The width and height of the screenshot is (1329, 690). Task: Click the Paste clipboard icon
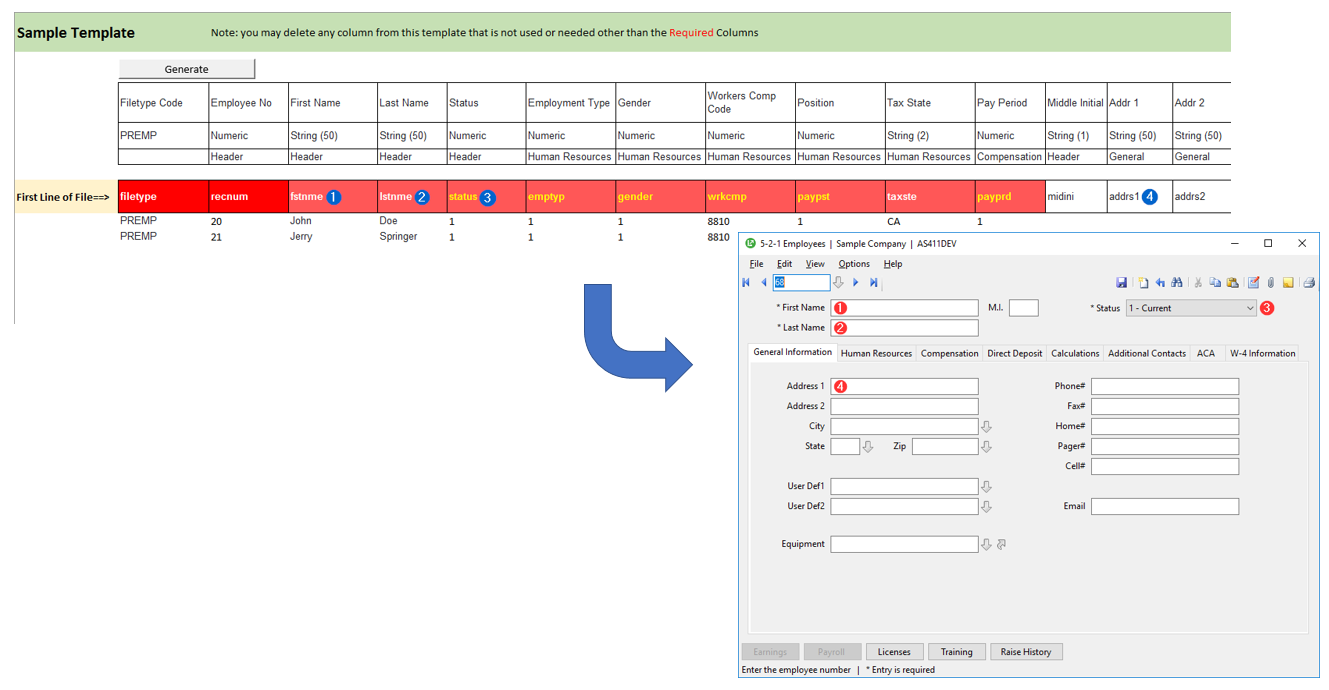click(1232, 283)
